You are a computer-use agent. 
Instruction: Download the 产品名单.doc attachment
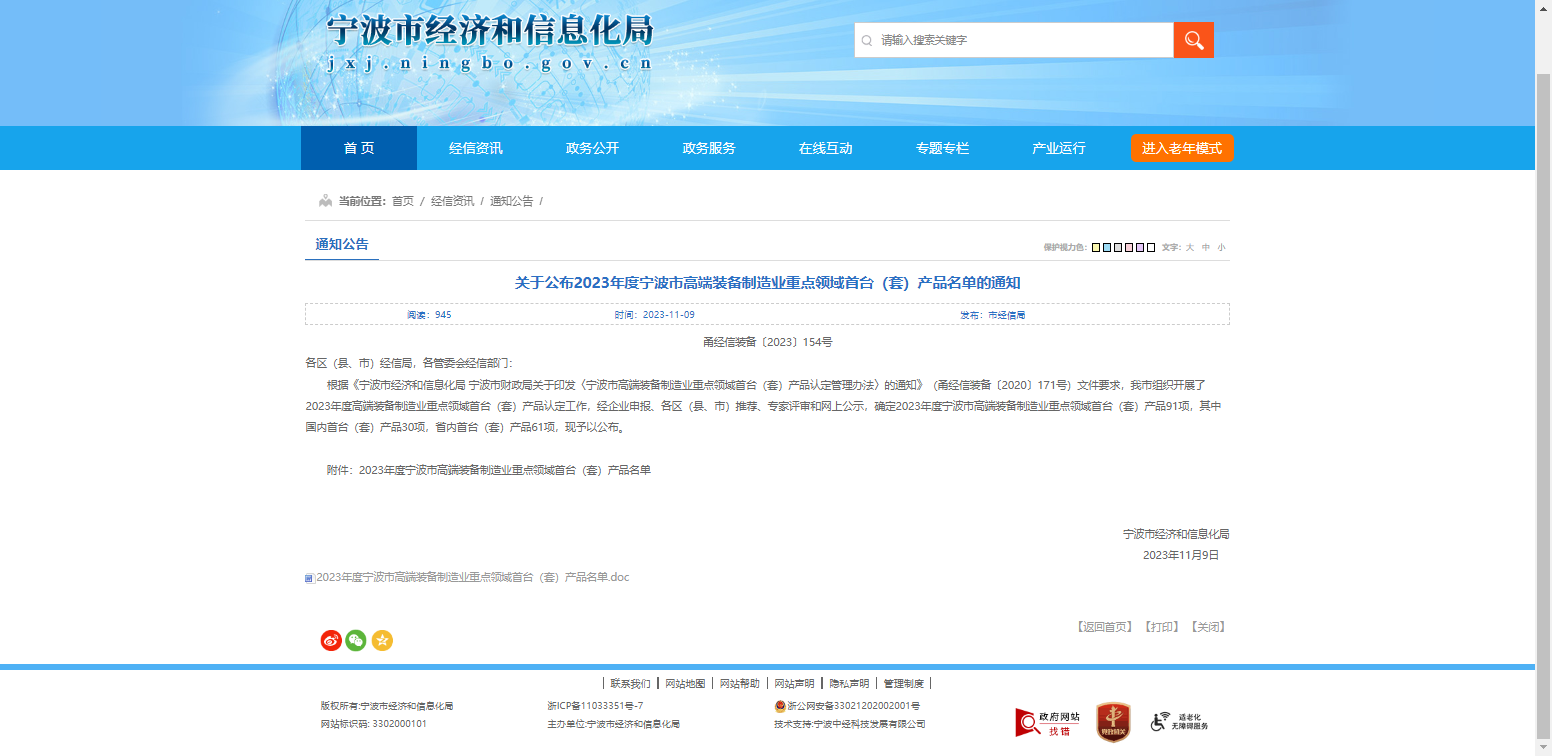tap(472, 577)
